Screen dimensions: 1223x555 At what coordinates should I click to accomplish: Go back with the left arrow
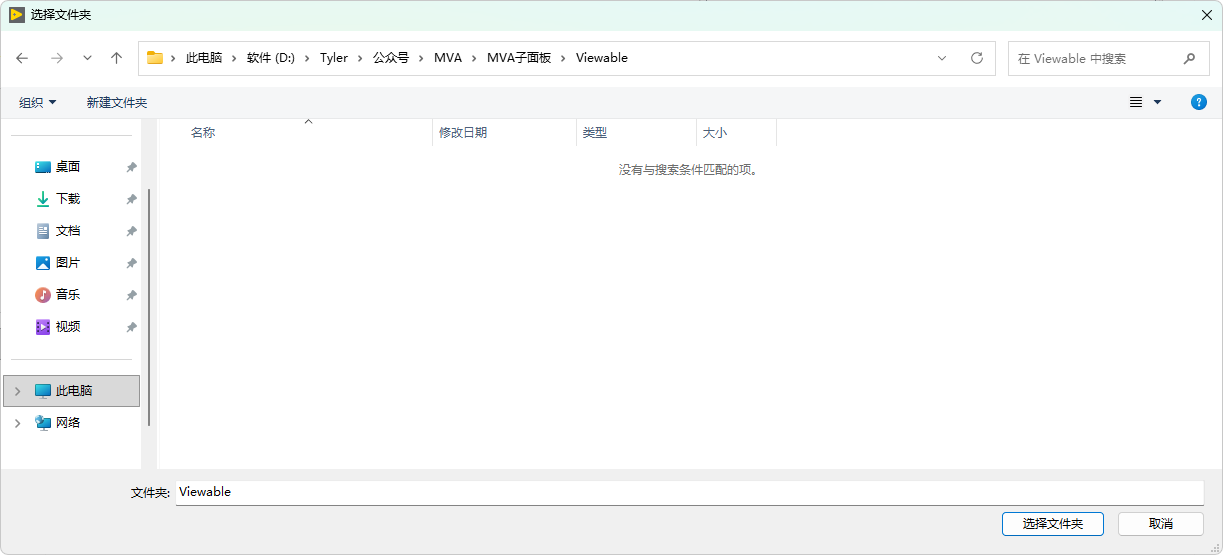(x=22, y=58)
